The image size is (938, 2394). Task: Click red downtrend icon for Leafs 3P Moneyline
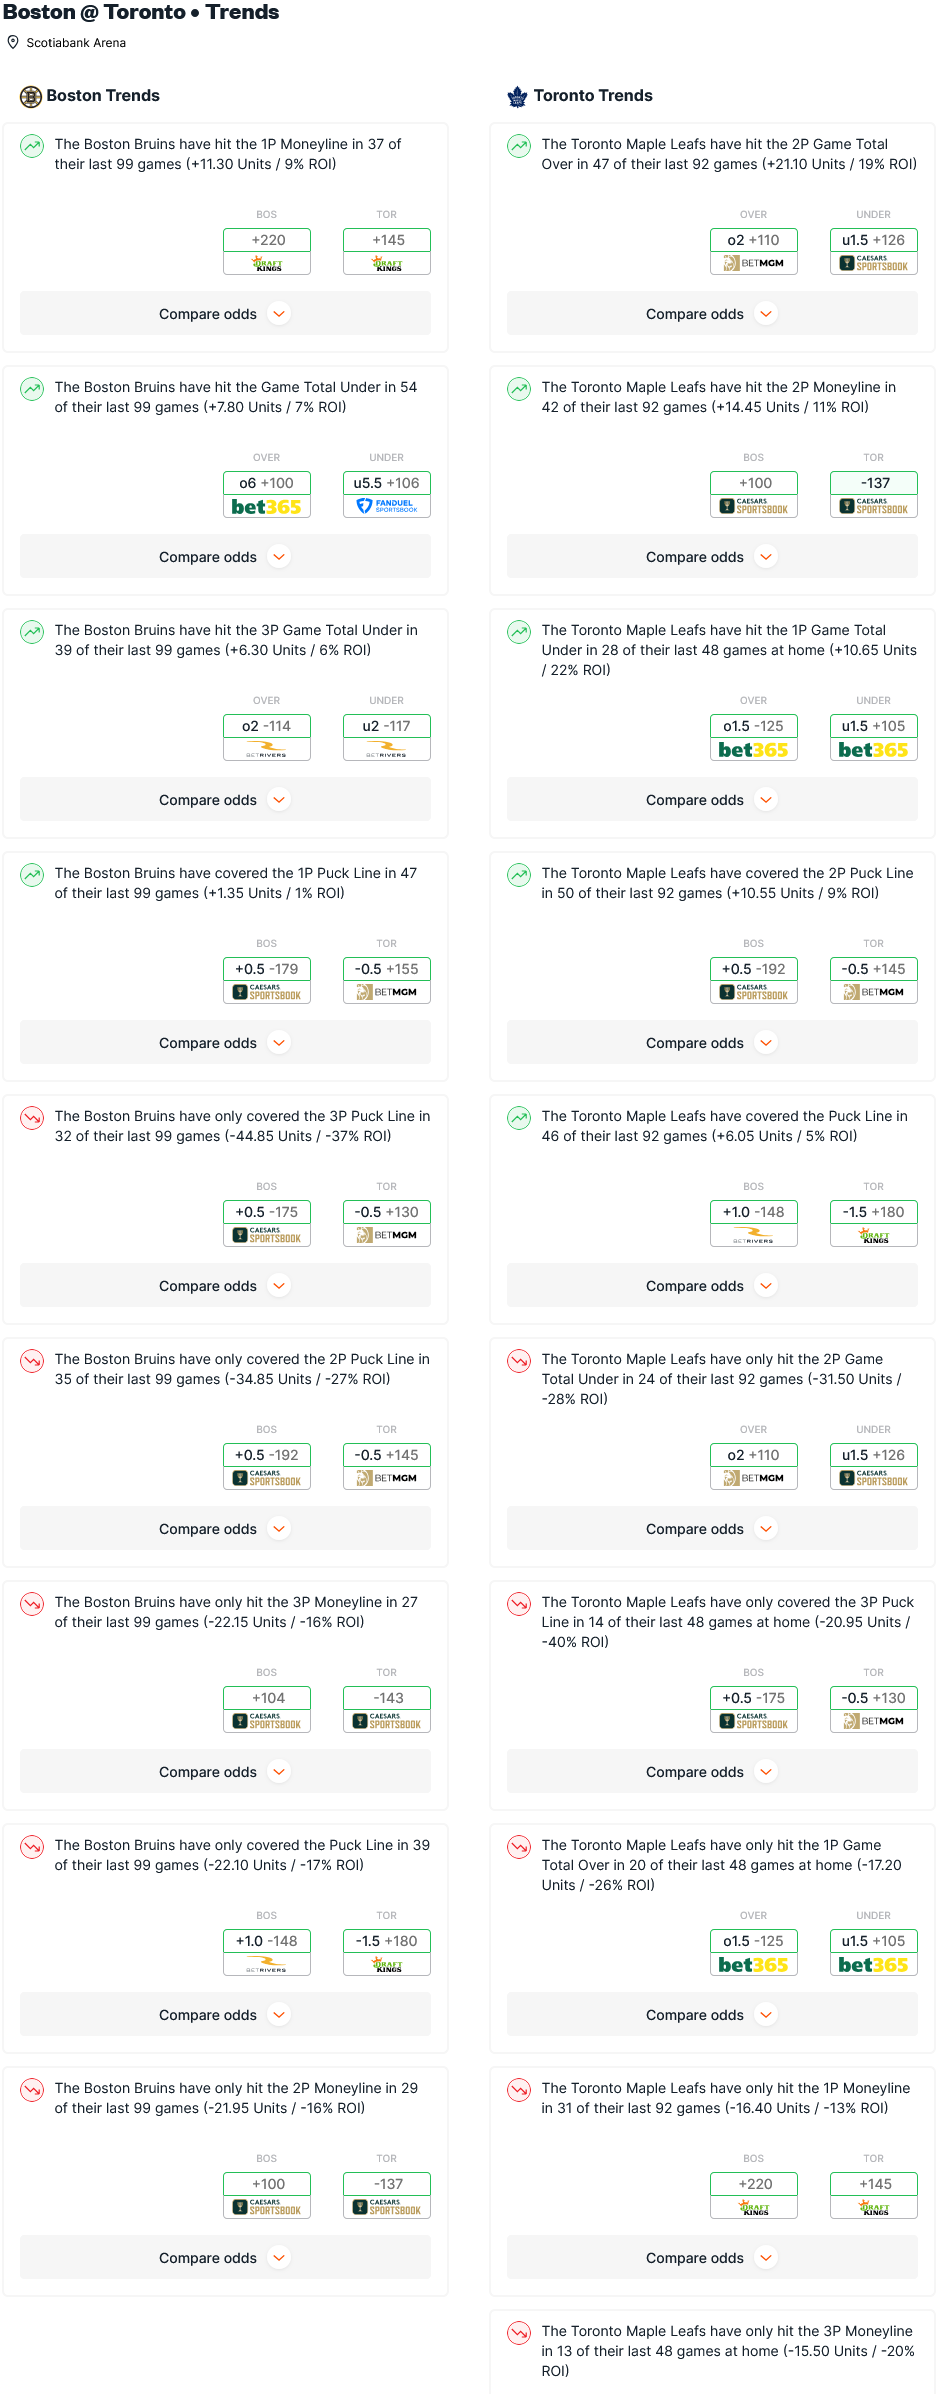pyautogui.click(x=519, y=2333)
